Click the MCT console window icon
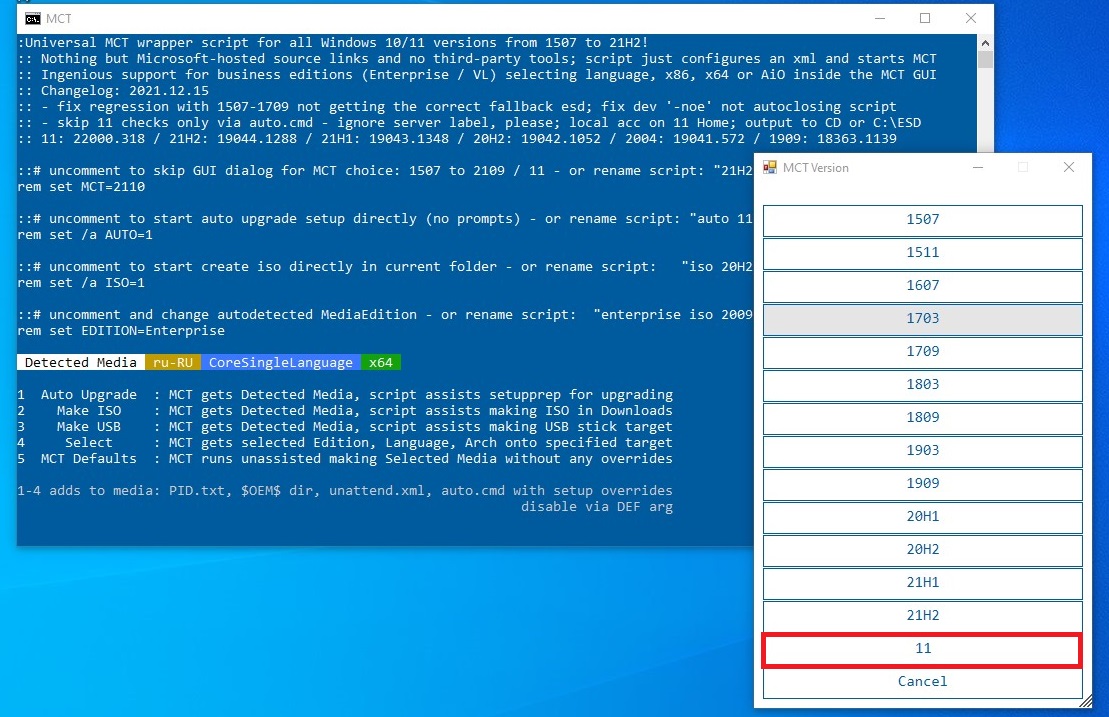This screenshot has width=1109, height=717. [x=33, y=18]
